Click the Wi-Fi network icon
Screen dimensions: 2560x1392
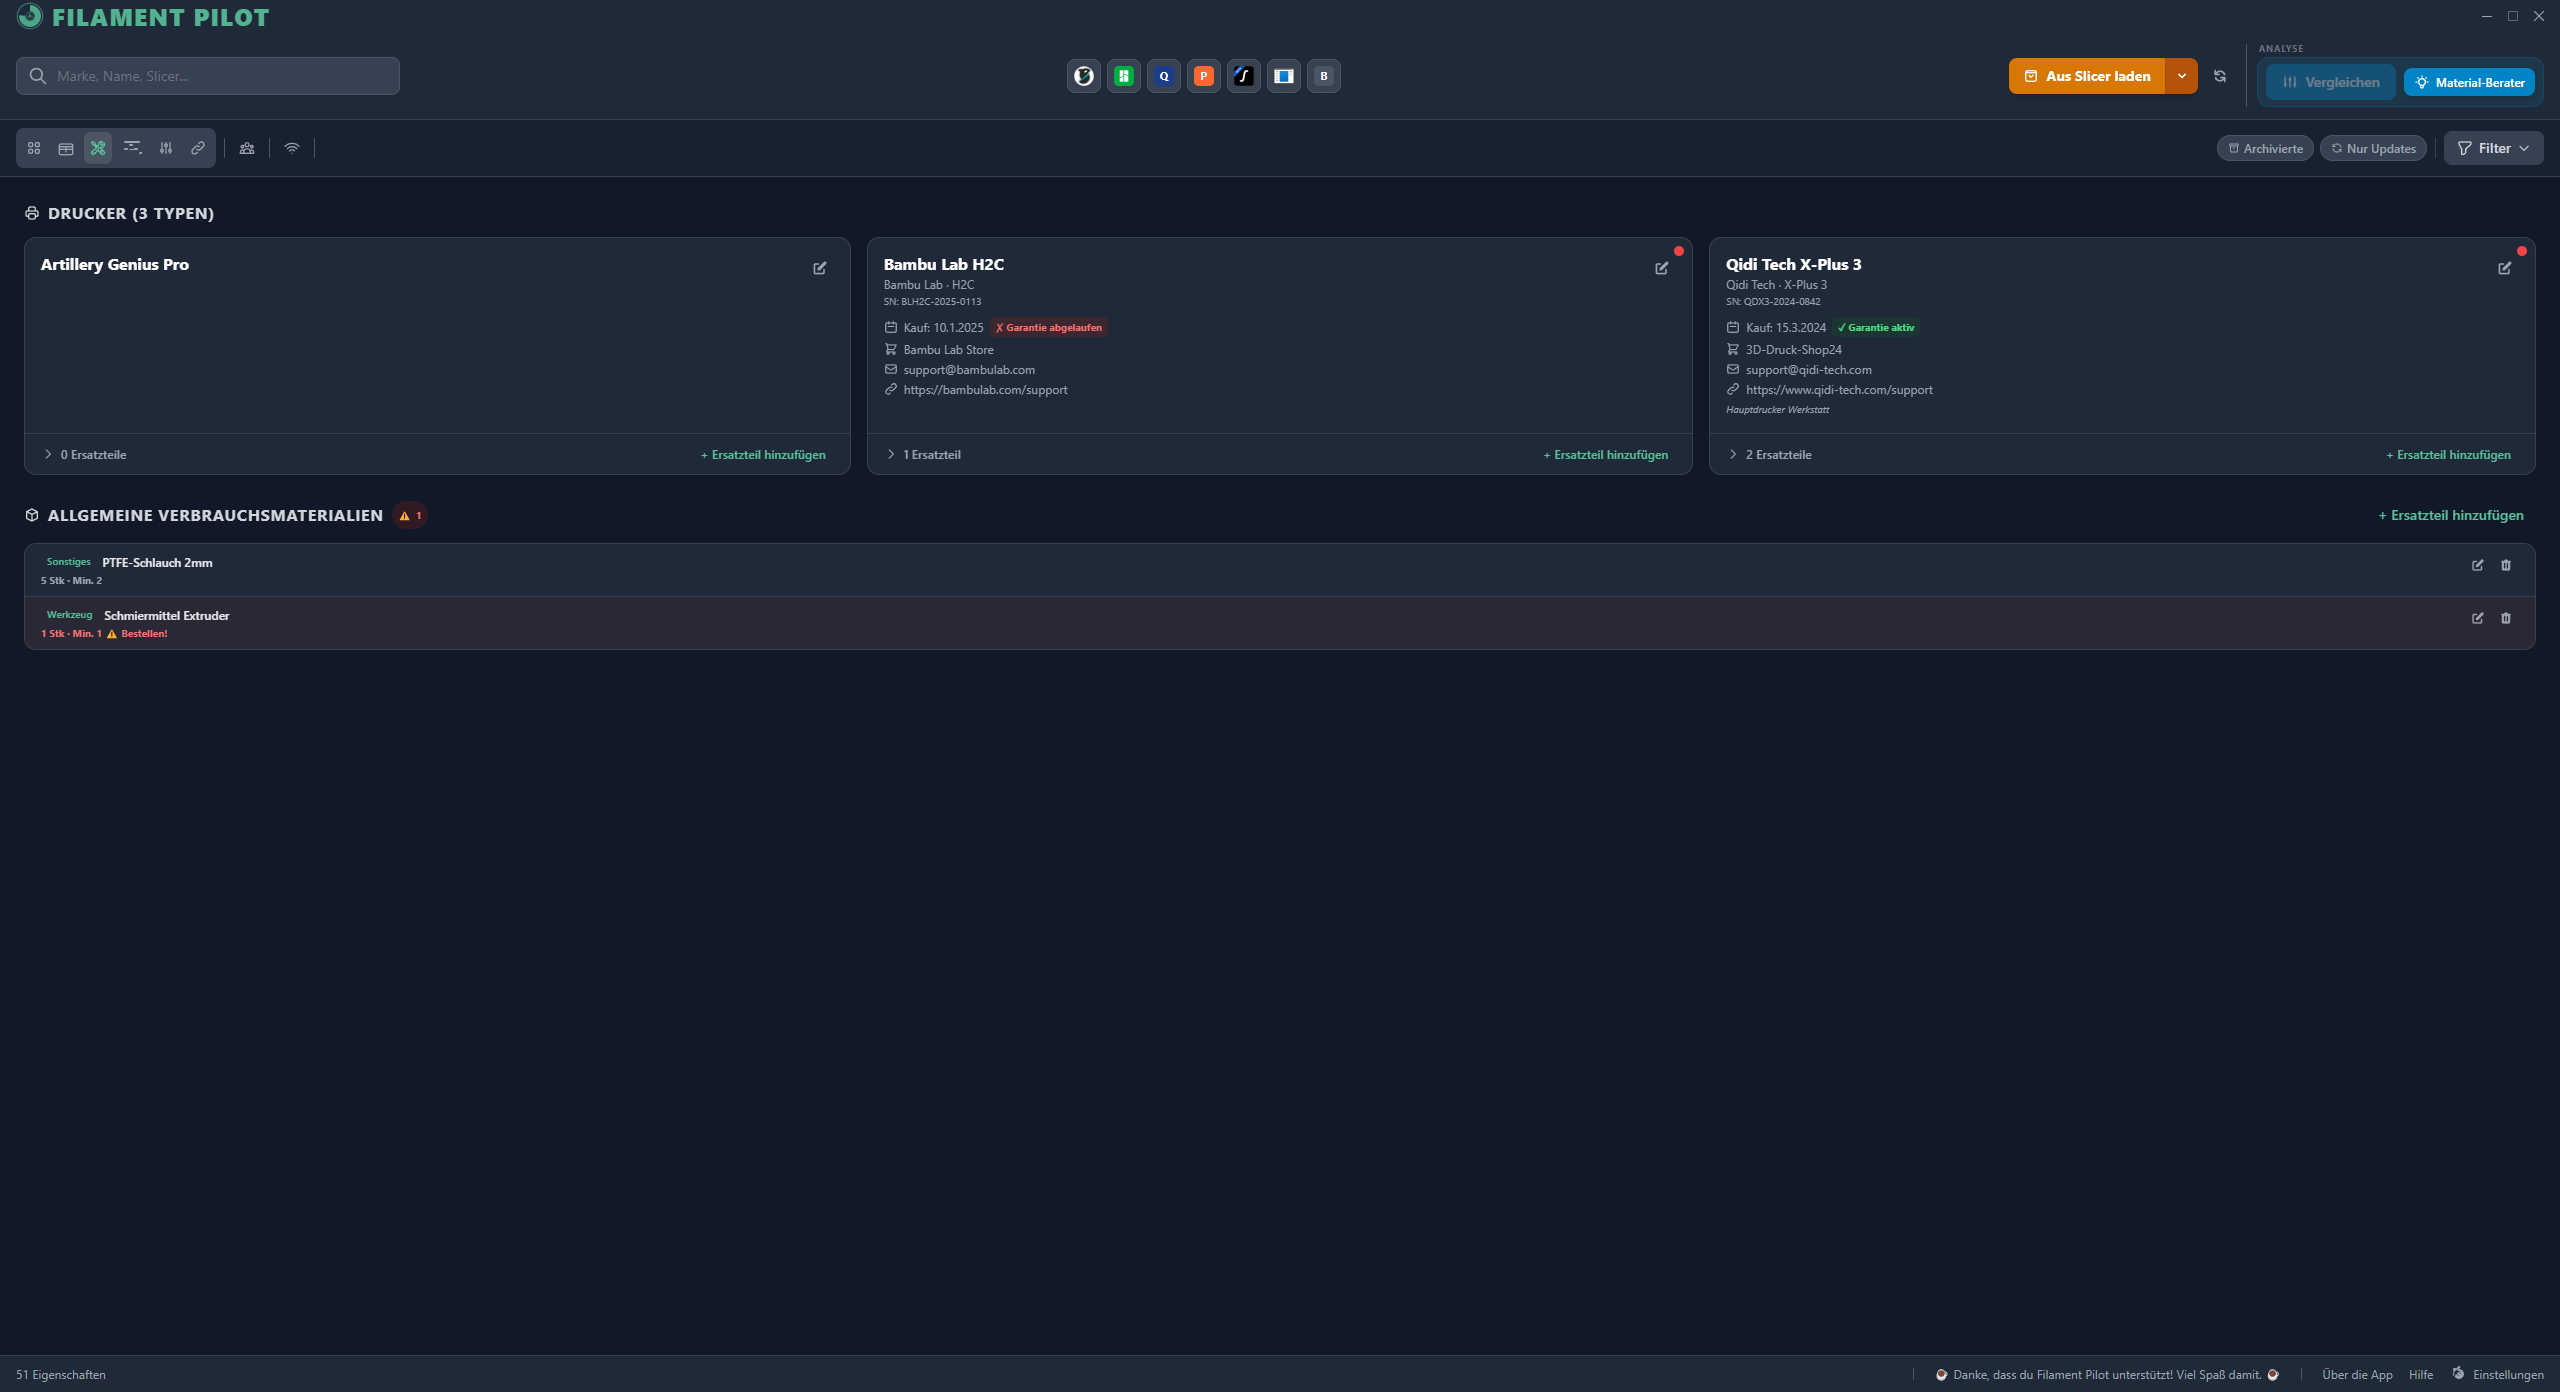(x=292, y=148)
